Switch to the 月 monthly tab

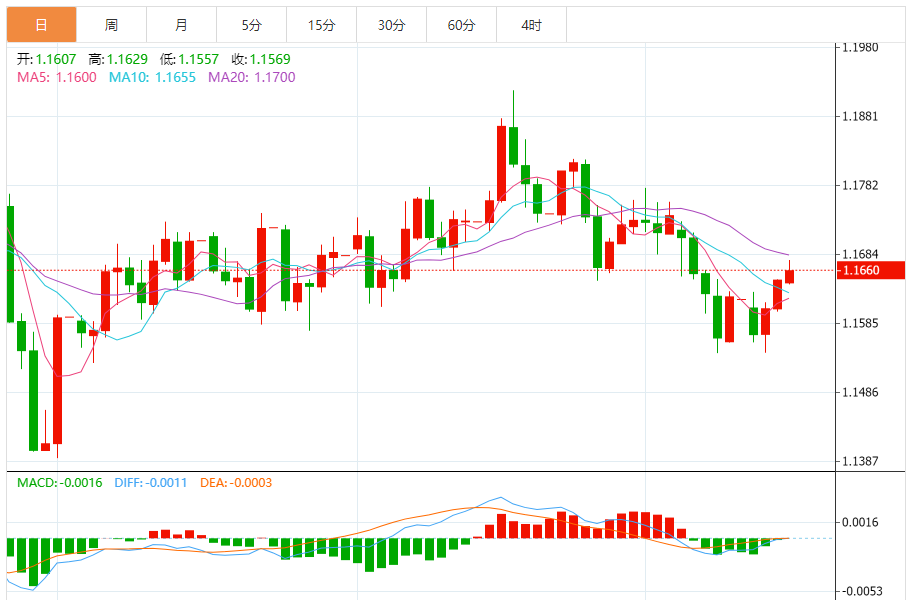coord(181,24)
